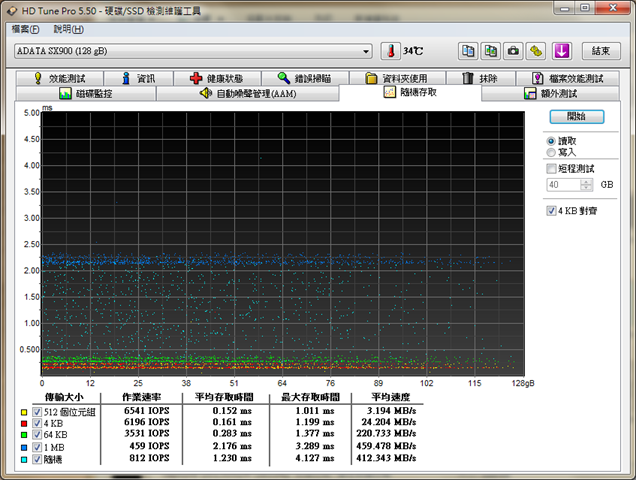Viewport: 636px width, 480px height.
Task: Open the 說明(H) help menu
Action: pyautogui.click(x=69, y=29)
